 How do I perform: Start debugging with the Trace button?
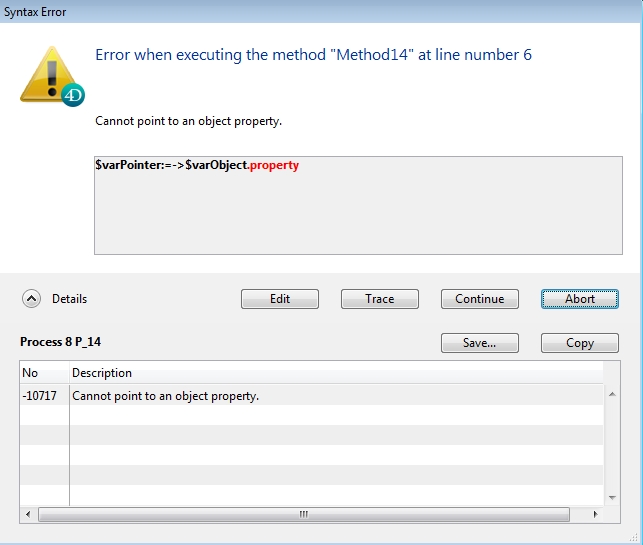point(379,299)
